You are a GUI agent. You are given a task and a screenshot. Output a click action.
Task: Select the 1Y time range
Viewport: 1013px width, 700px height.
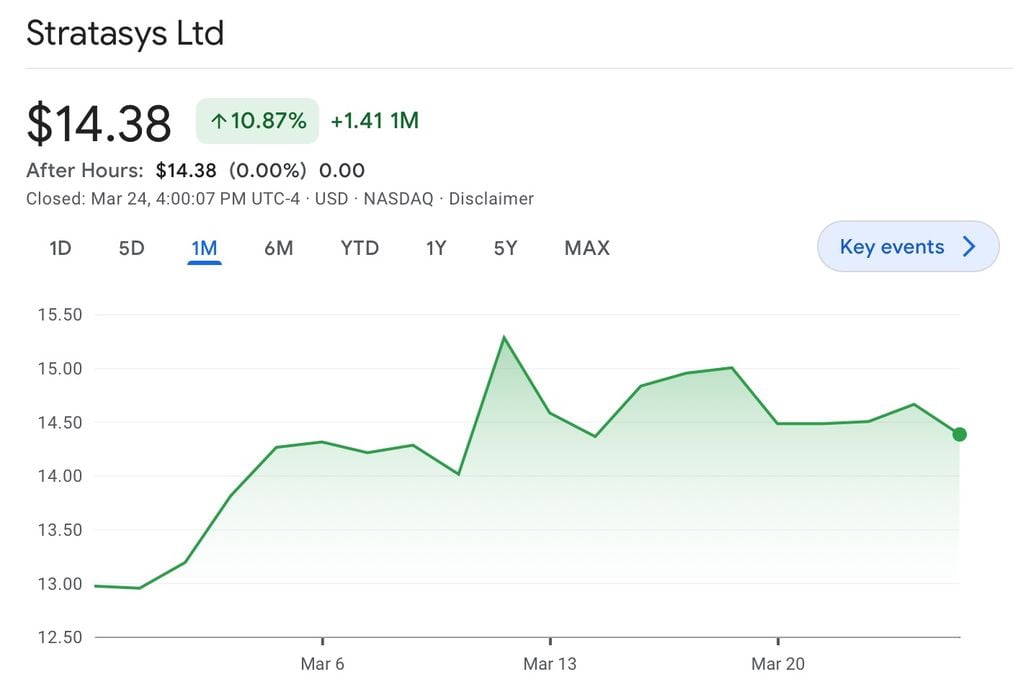click(436, 248)
